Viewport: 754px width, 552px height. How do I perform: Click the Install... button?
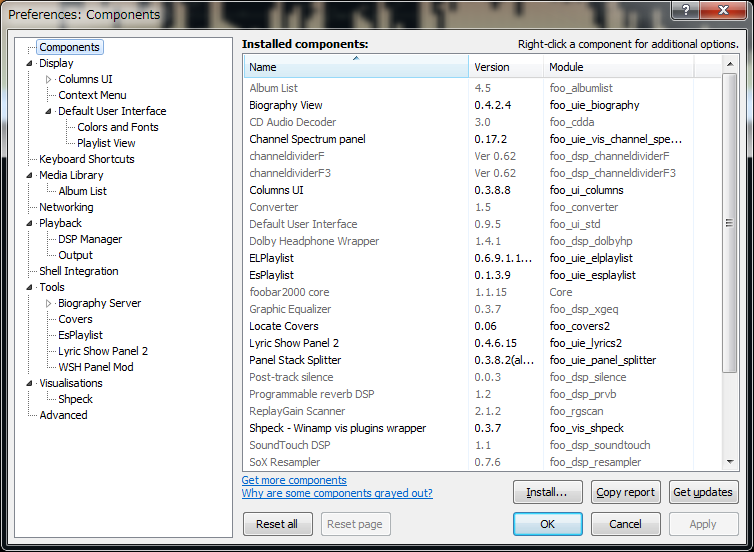click(x=548, y=492)
